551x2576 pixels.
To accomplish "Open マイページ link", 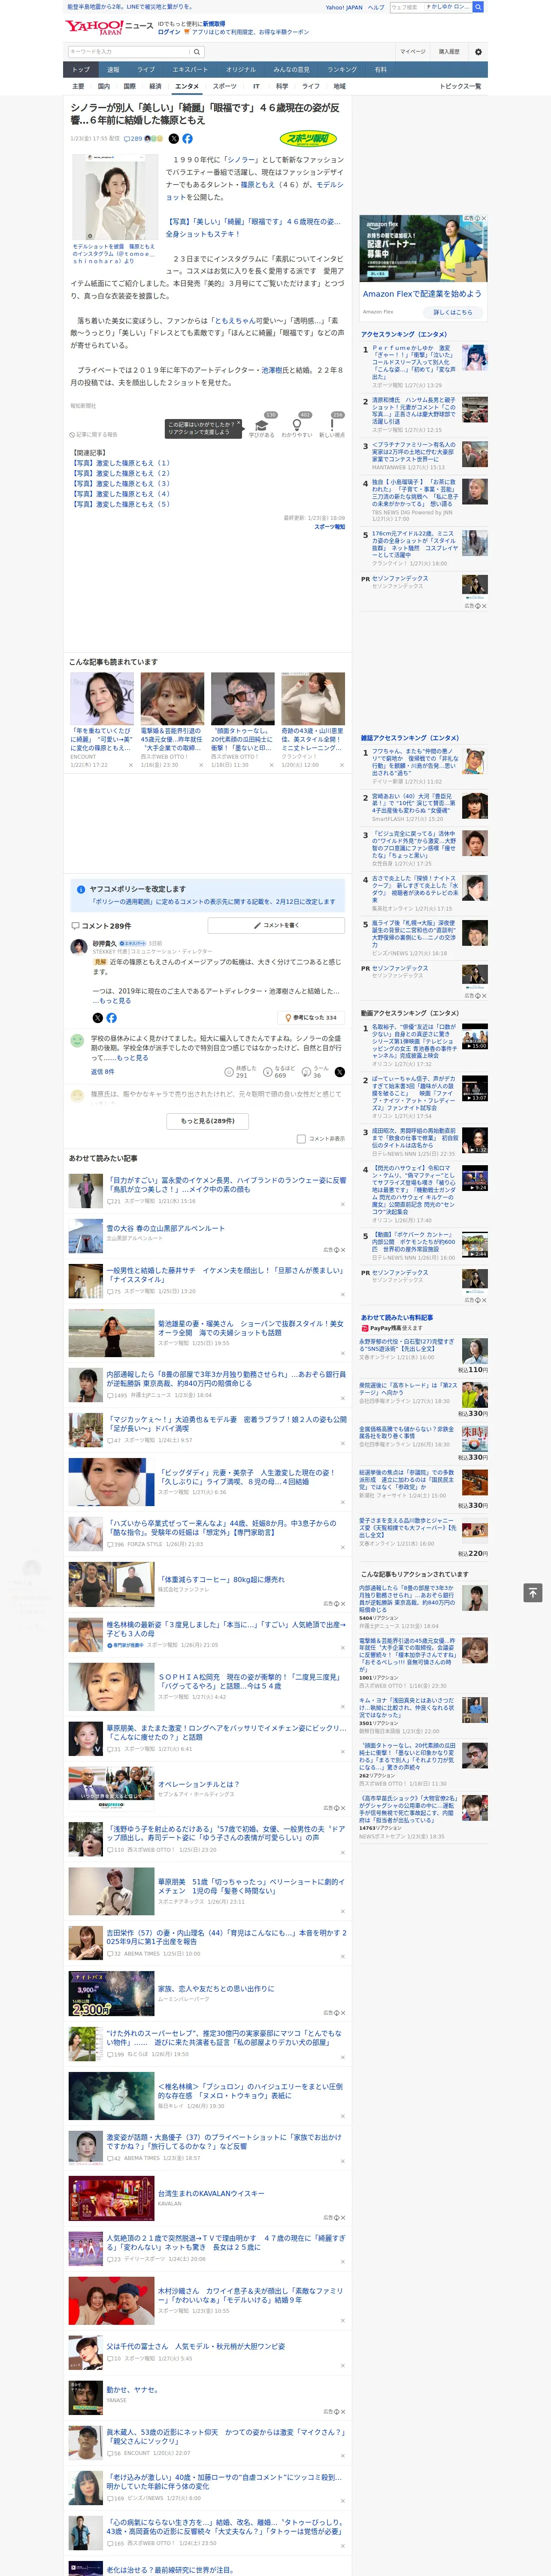I will click(x=412, y=51).
